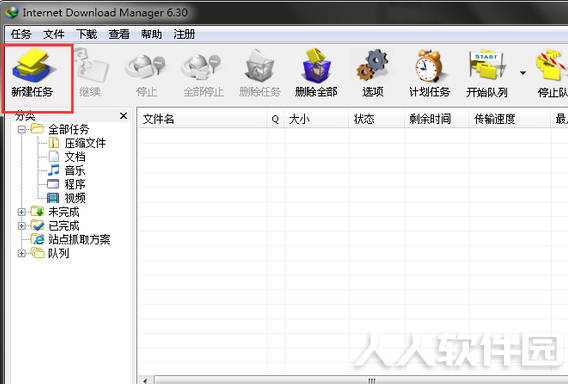Click the checkmark folder icon beside 已完成
The height and width of the screenshot is (384, 568).
(37, 225)
